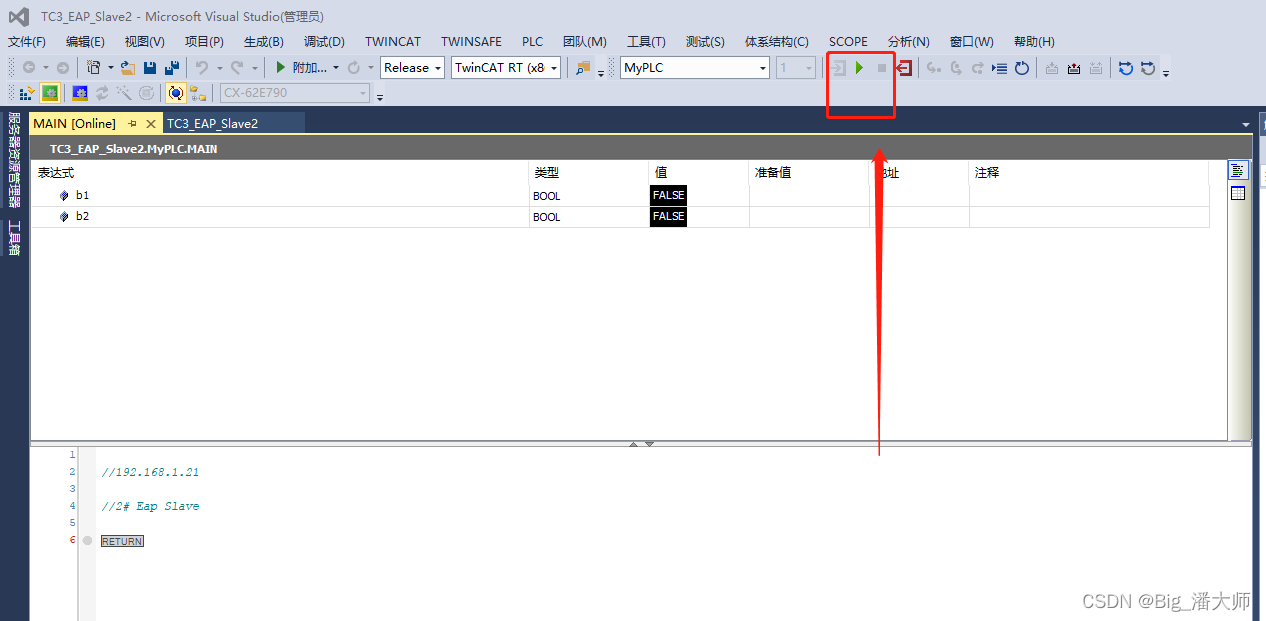Open the 服务器资源管理器 side panel
Image resolution: width=1266 pixels, height=621 pixels.
coord(14,159)
